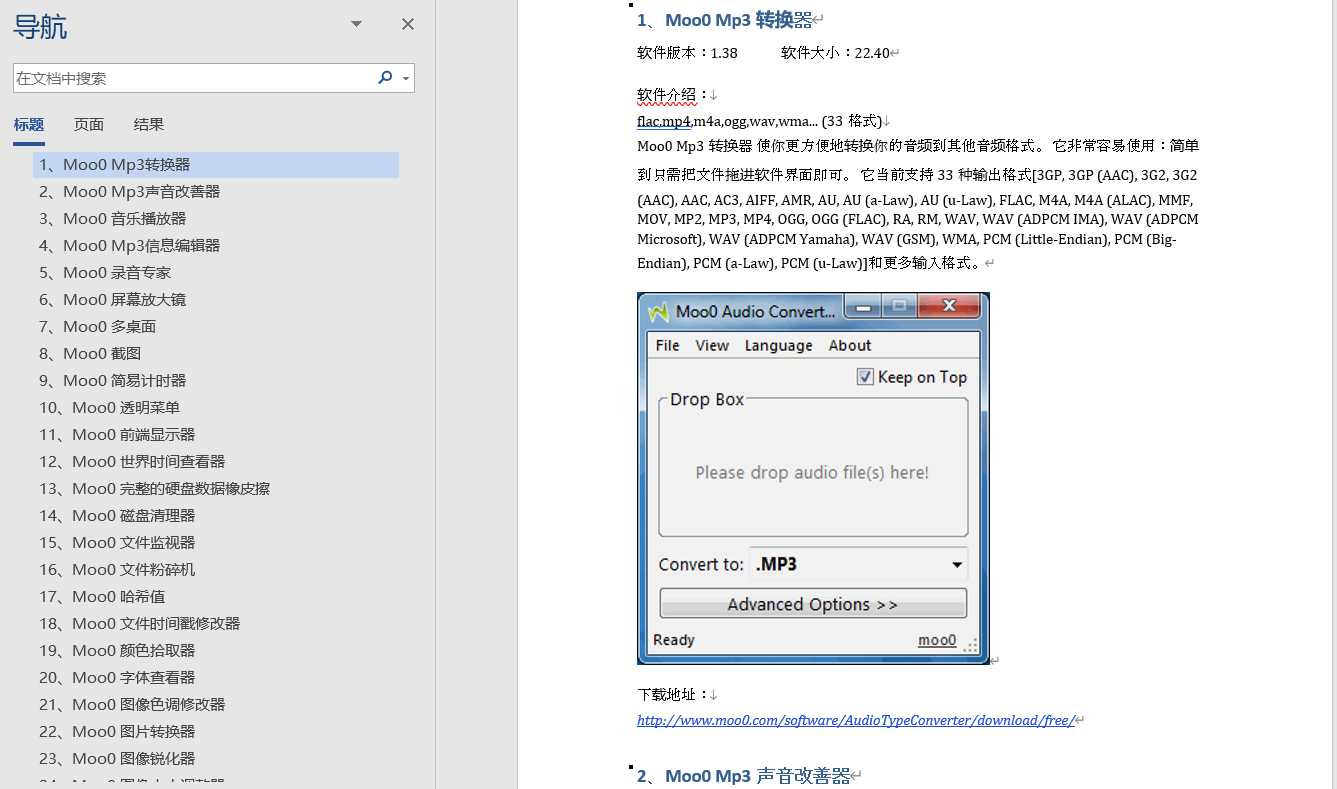Click File menu in Moo0 converter image
Image resolution: width=1337 pixels, height=789 pixels.
pos(667,345)
